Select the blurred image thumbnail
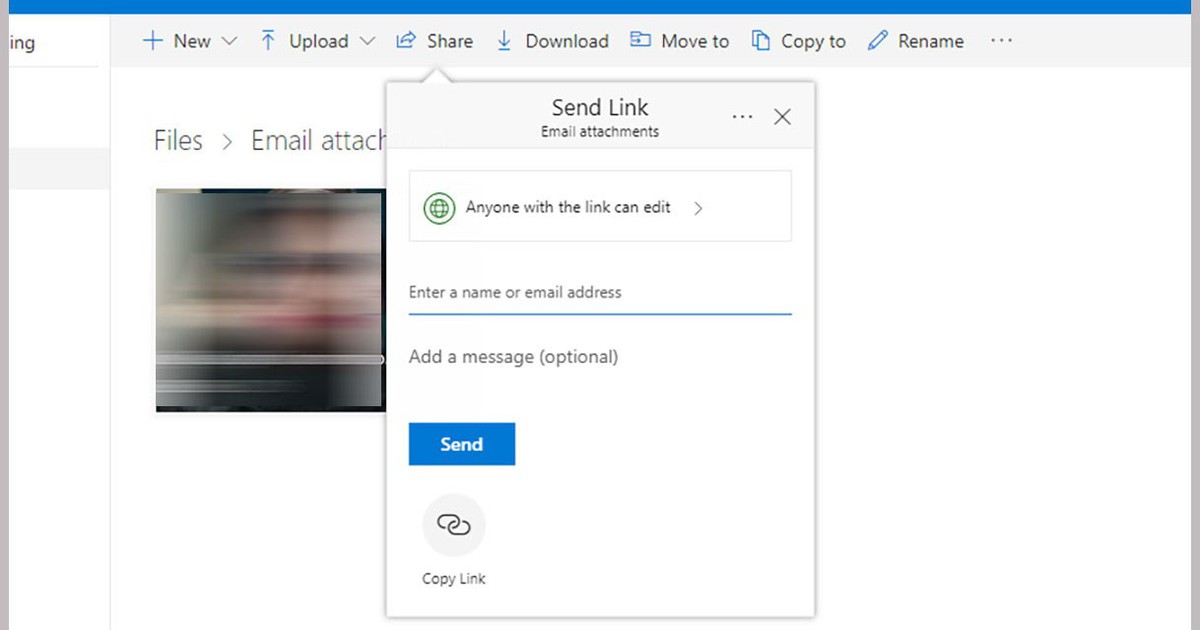The image size is (1200, 630). point(269,300)
